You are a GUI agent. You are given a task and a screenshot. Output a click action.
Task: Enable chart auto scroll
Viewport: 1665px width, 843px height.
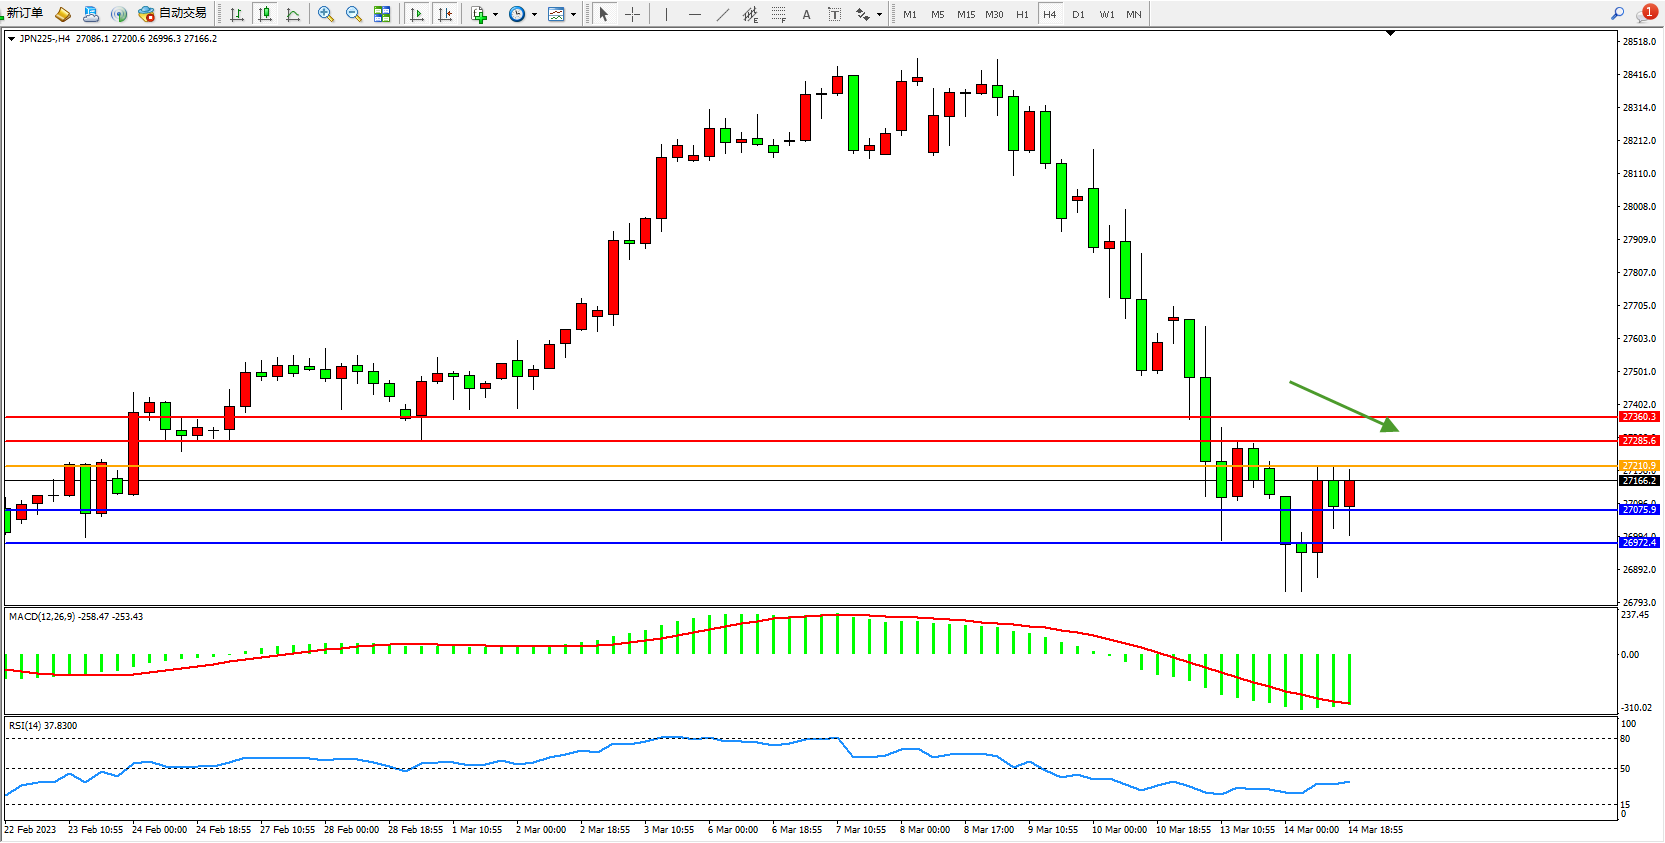[x=417, y=14]
